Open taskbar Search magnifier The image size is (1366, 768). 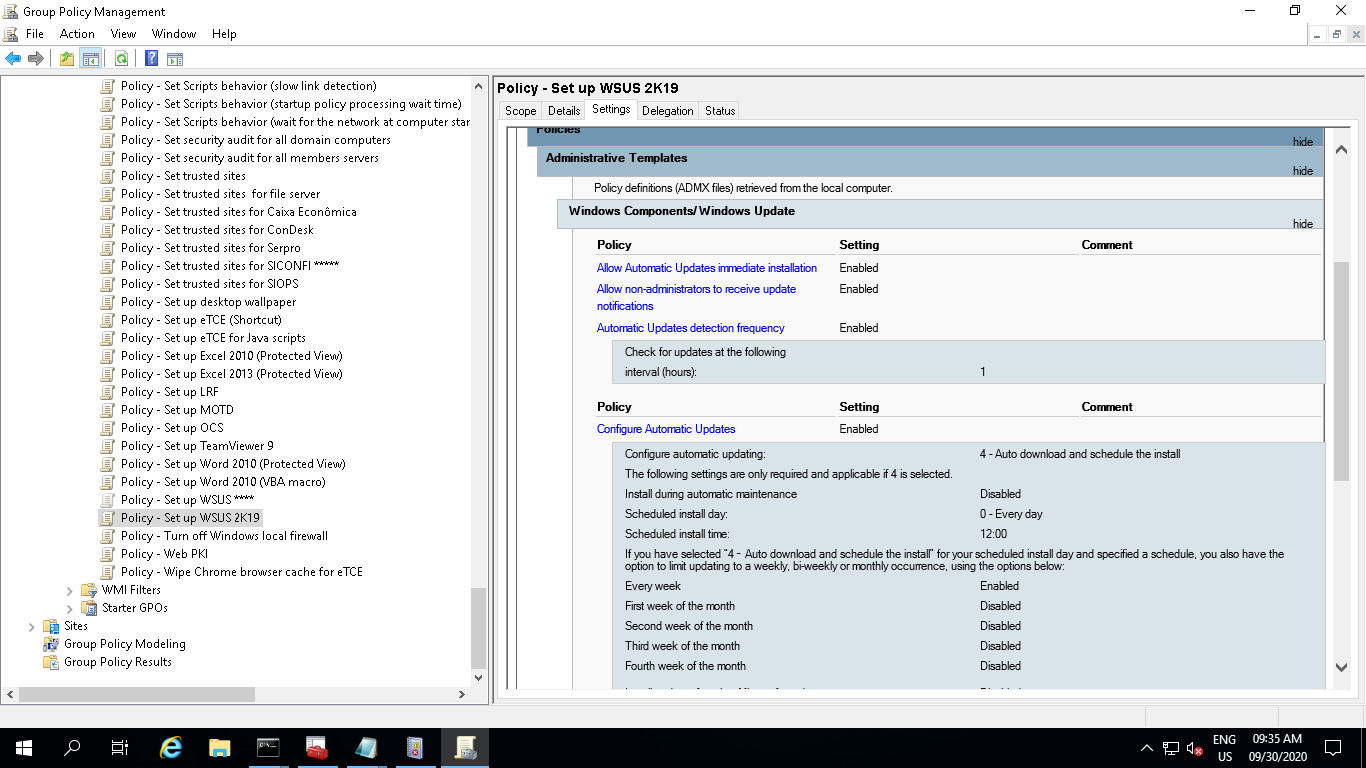point(72,747)
